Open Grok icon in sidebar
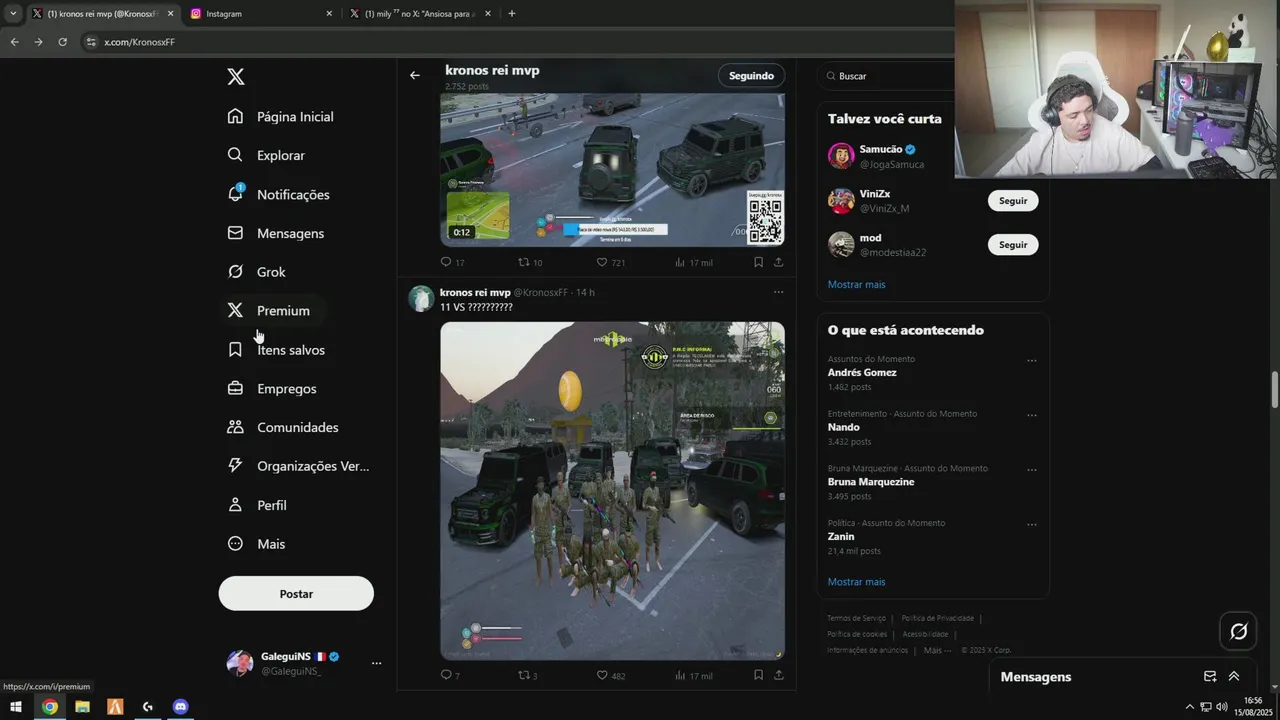Screen dimensions: 1280x720 [235, 272]
